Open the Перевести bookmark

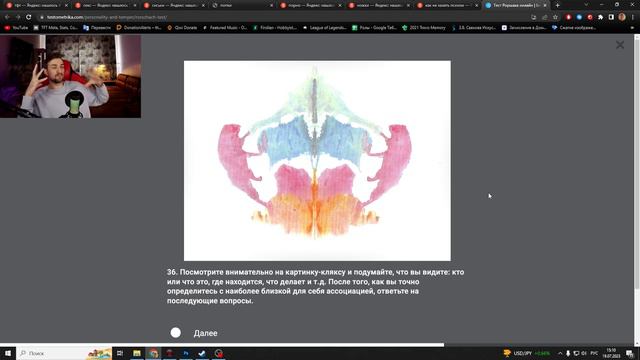click(x=97, y=28)
